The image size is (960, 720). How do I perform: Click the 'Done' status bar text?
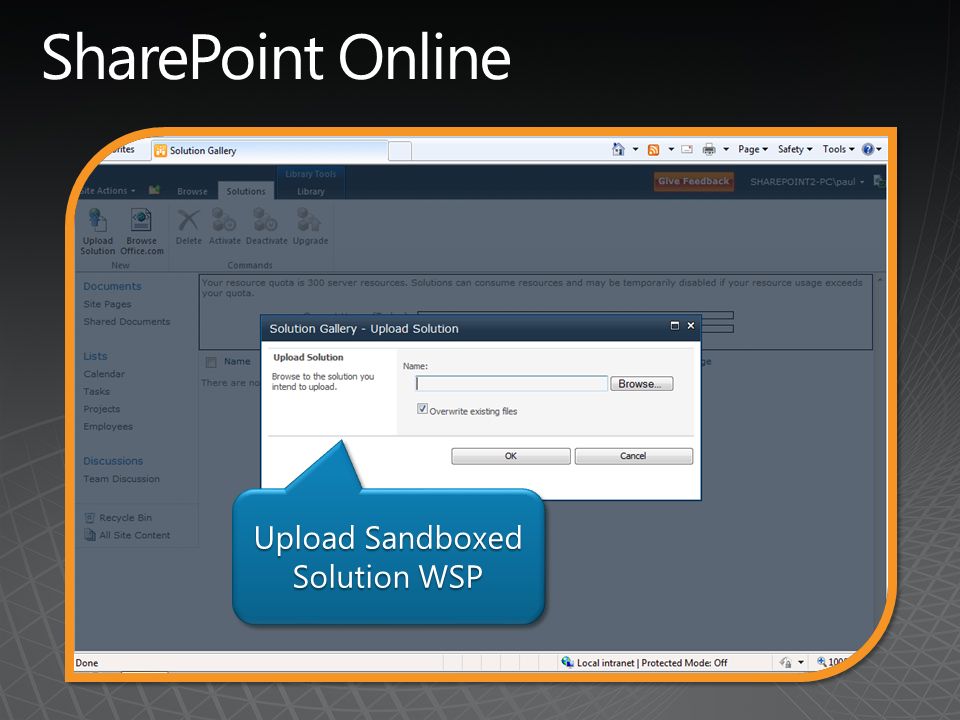pos(86,662)
